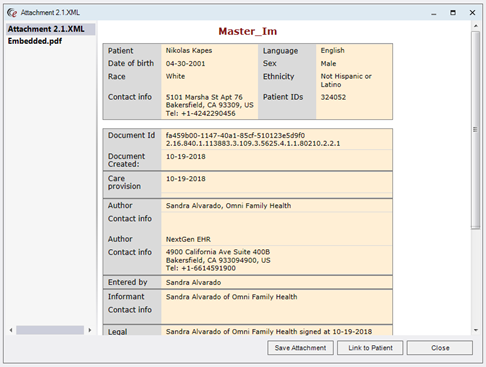Click patient name Nikolas Kapes
This screenshot has height=367, width=486.
pos(189,50)
